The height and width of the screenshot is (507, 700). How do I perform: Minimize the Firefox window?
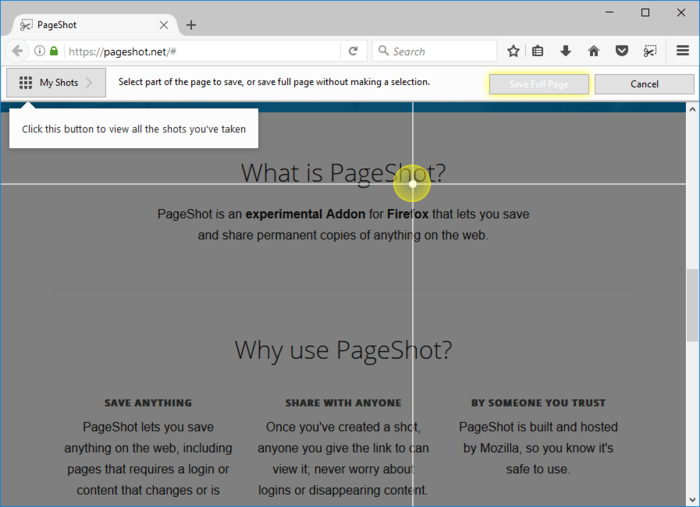[x=610, y=12]
